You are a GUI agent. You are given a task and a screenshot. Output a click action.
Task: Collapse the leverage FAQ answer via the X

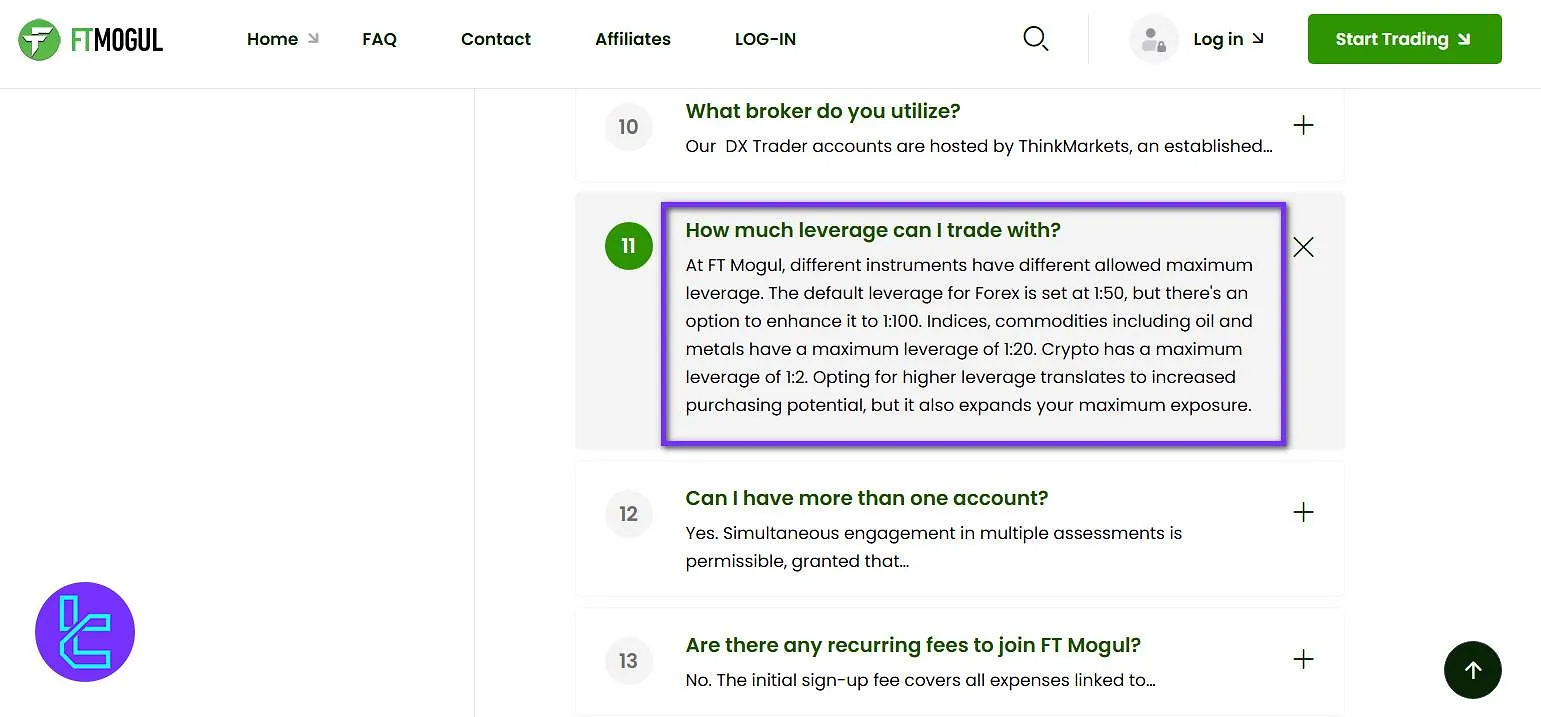click(1303, 246)
